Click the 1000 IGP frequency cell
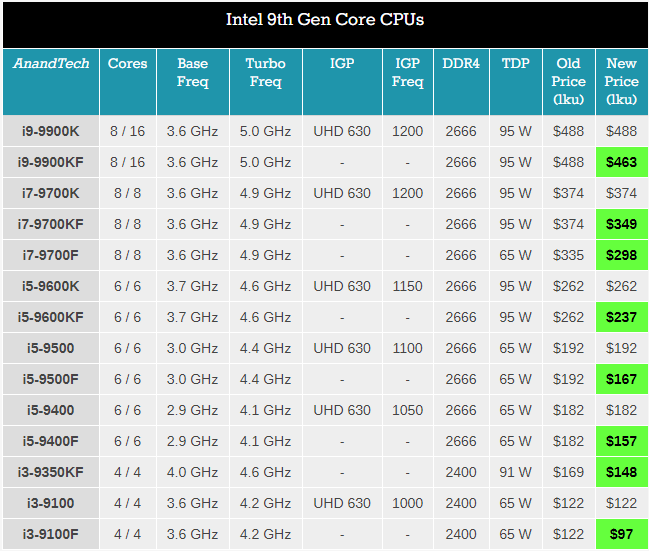Screen dimensions: 649x551 coord(408,504)
